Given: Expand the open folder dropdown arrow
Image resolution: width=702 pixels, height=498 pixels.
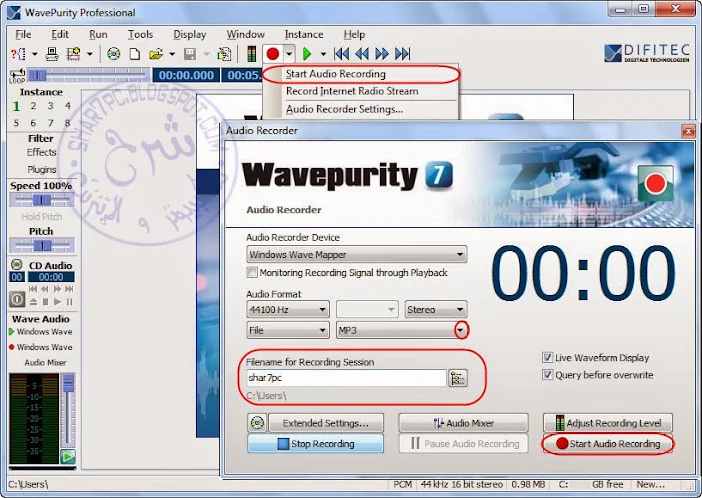Looking at the screenshot, I should pos(172,54).
